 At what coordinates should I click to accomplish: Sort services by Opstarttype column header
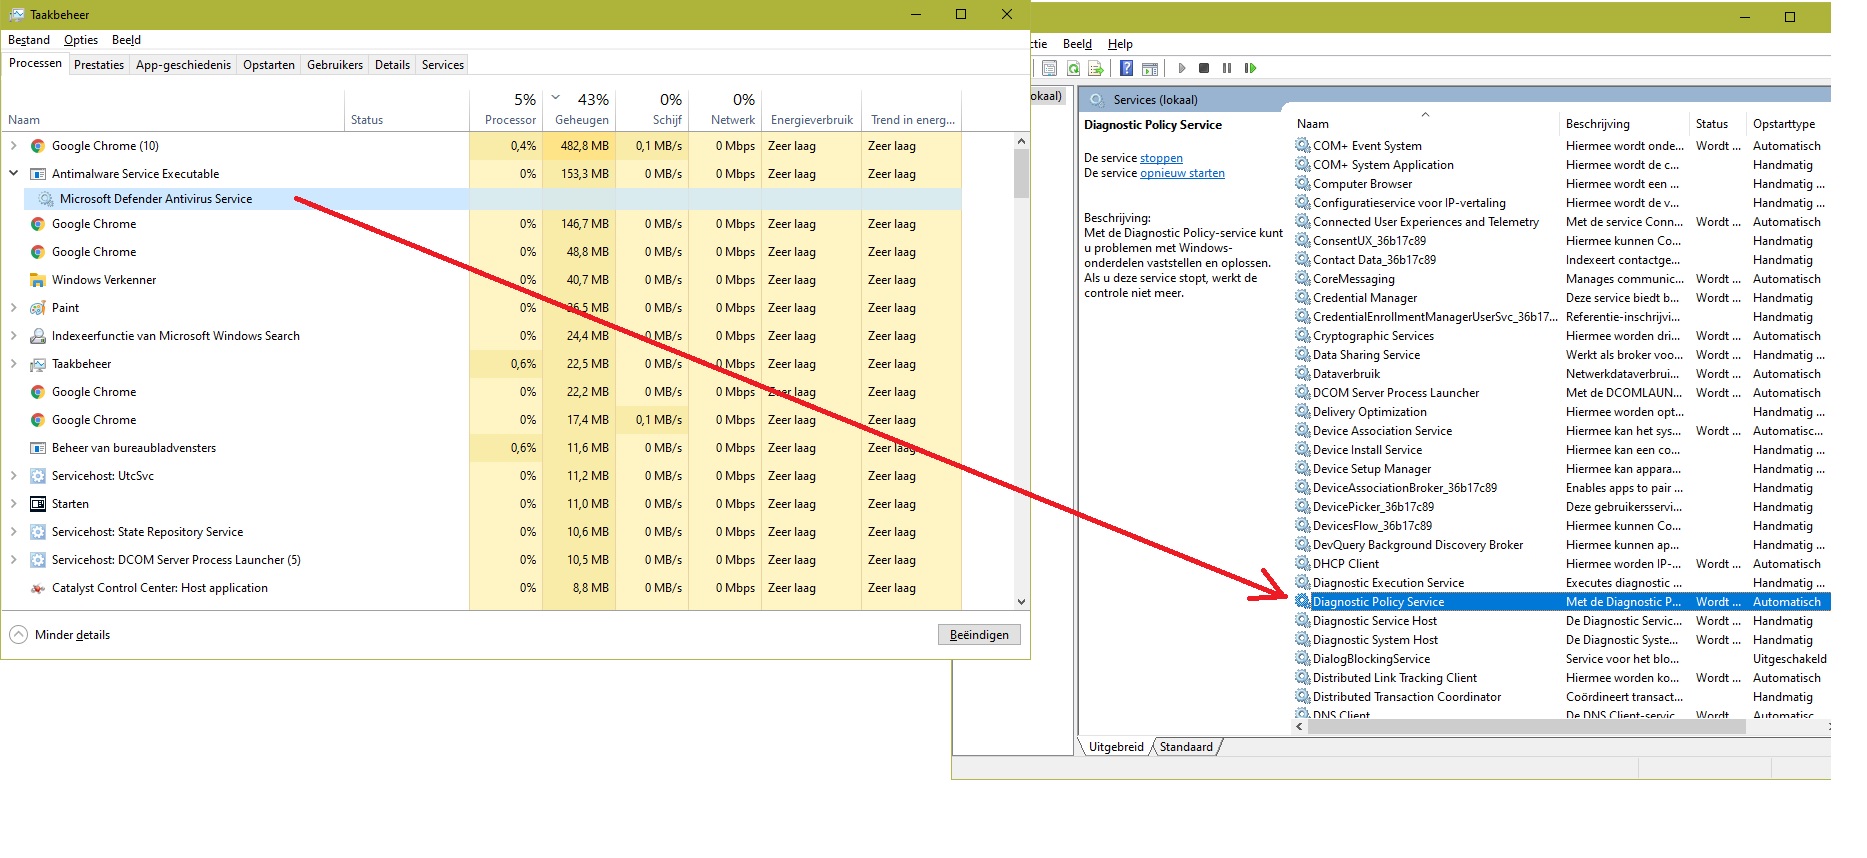[x=1788, y=124]
